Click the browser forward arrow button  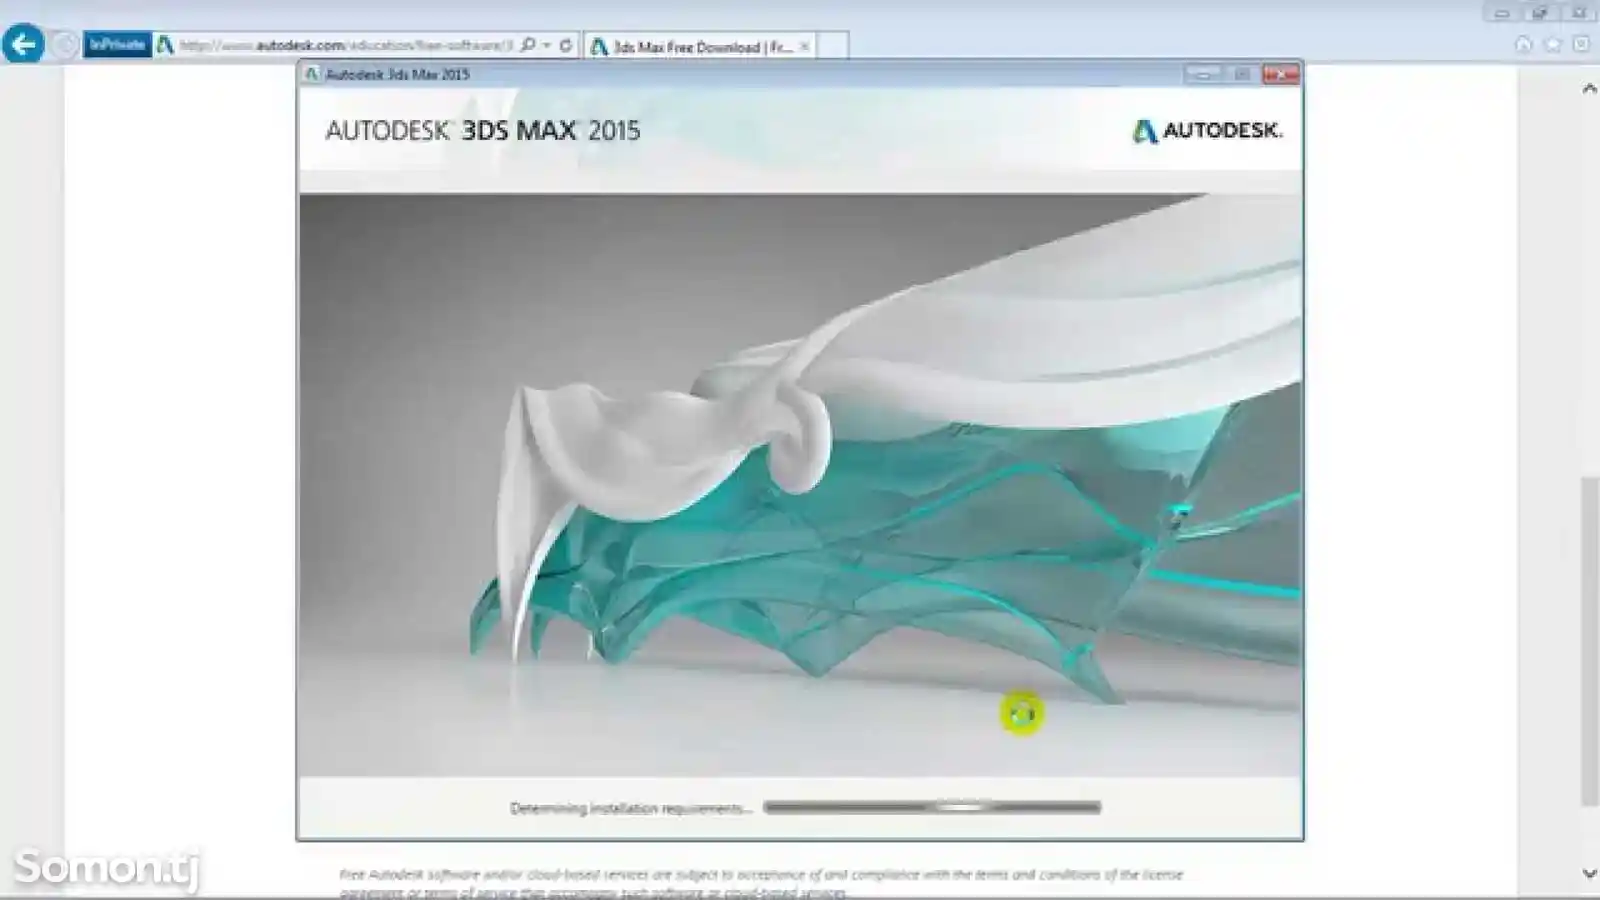click(x=65, y=45)
